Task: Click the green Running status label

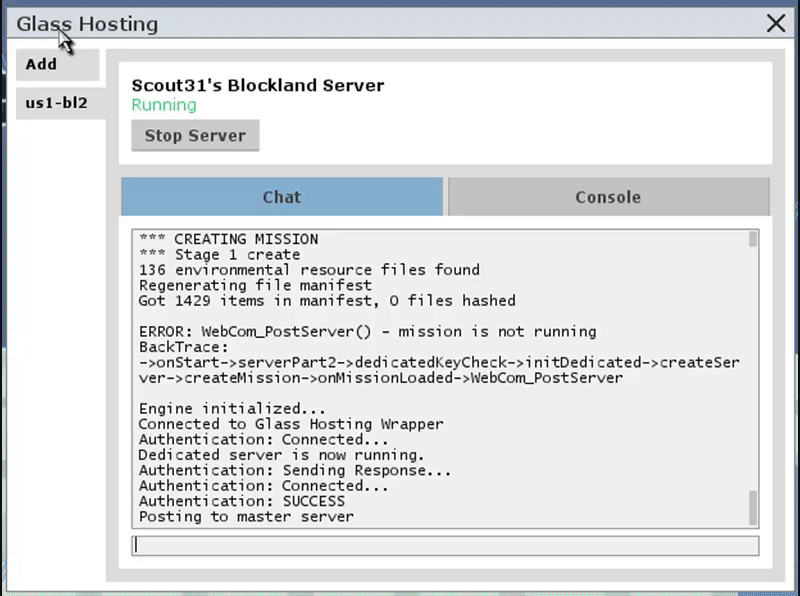Action: click(x=164, y=105)
